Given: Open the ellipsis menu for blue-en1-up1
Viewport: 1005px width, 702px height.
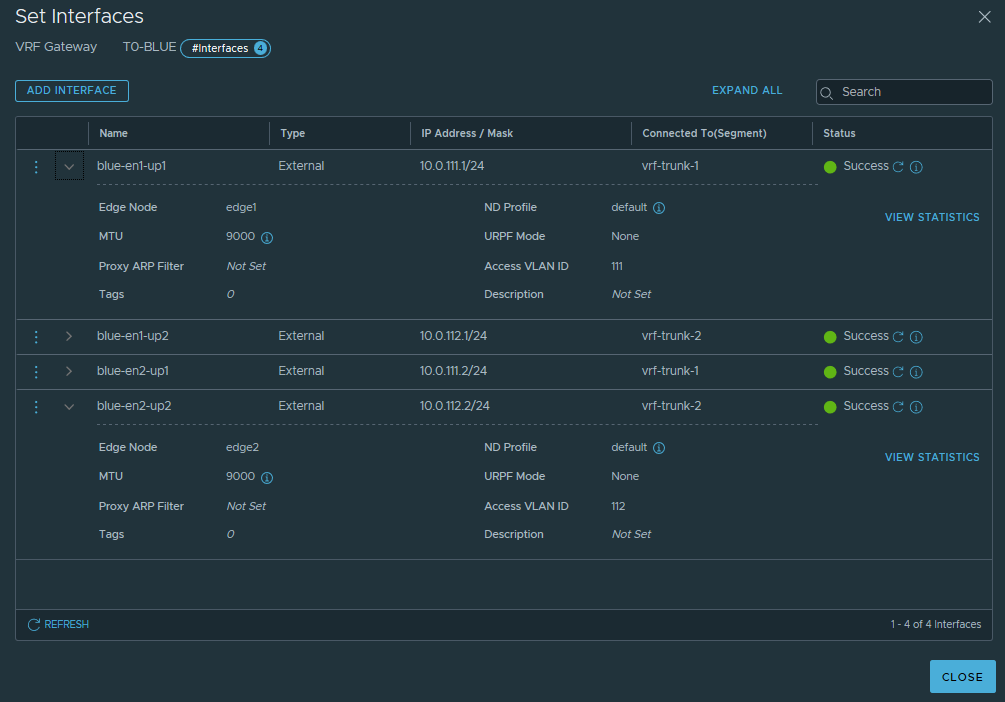Looking at the screenshot, I should point(36,166).
